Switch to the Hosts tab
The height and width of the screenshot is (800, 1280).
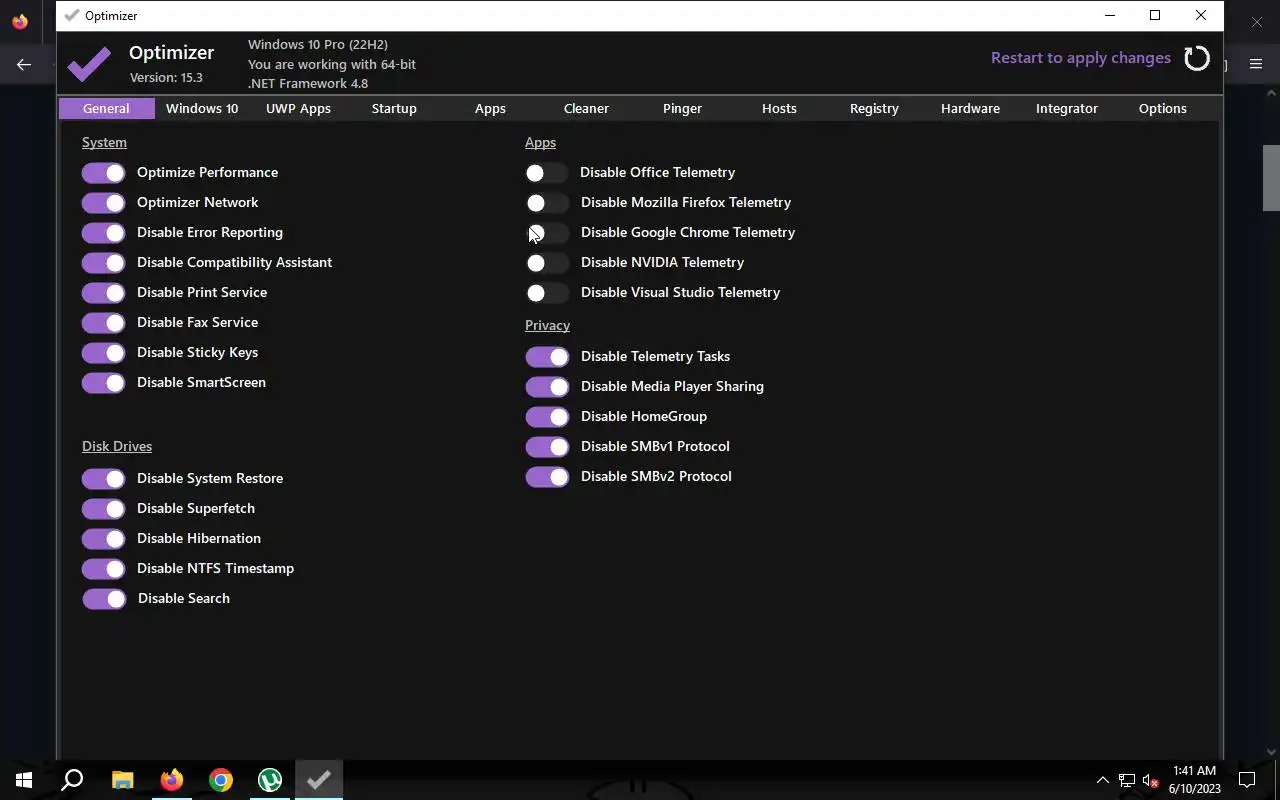coord(779,108)
